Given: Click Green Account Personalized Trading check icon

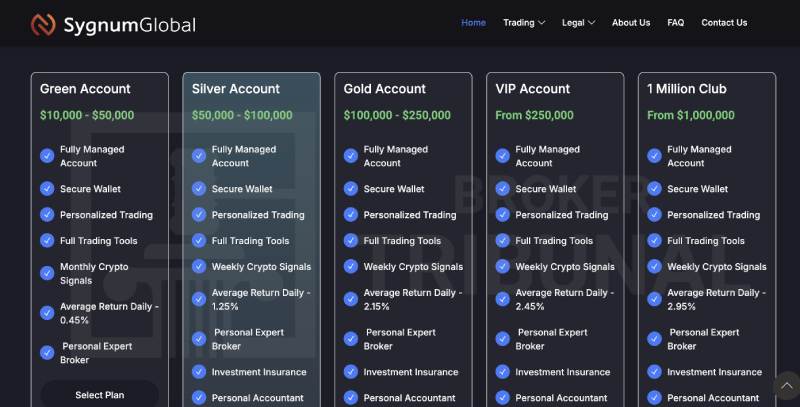Looking at the screenshot, I should pyautogui.click(x=47, y=215).
